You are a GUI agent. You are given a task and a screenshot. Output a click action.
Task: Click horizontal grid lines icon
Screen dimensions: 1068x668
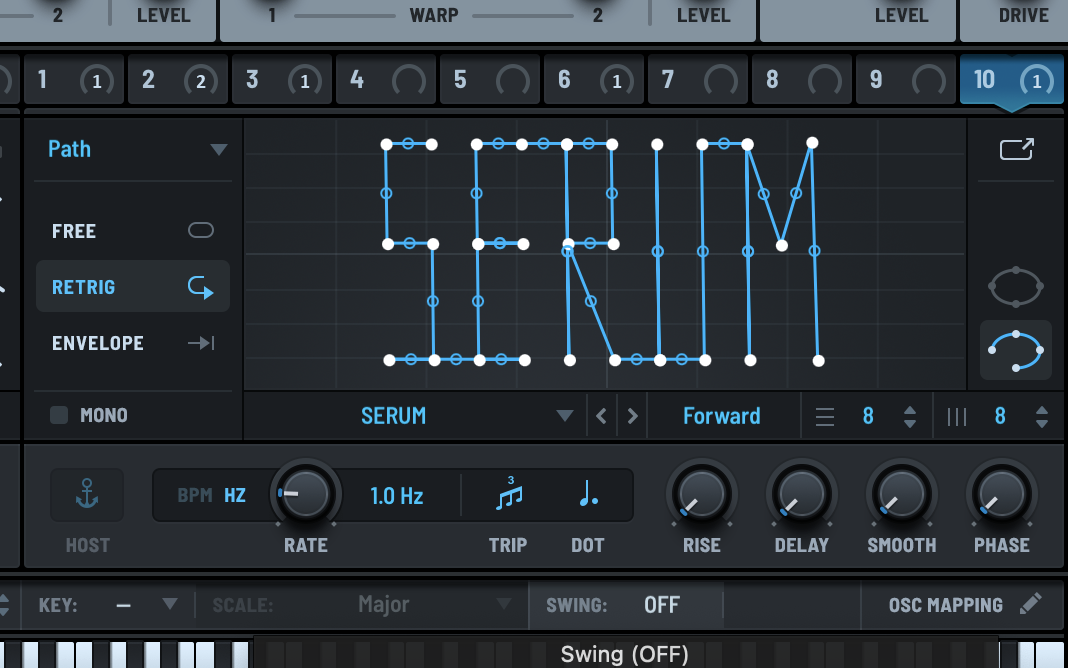point(825,416)
